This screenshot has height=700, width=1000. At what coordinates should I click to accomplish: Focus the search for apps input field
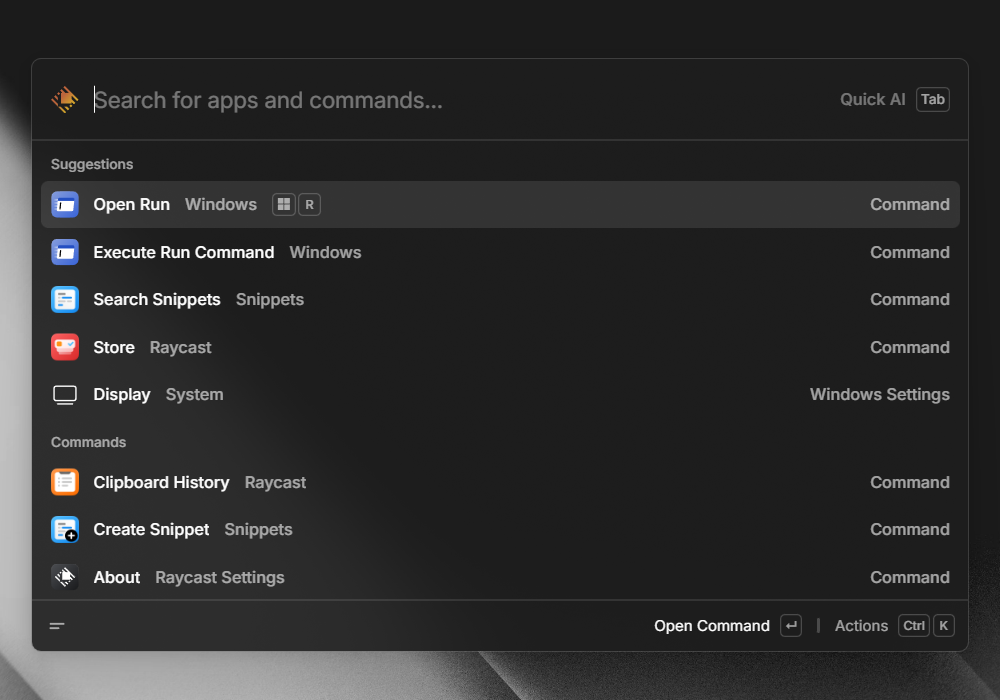click(400, 100)
